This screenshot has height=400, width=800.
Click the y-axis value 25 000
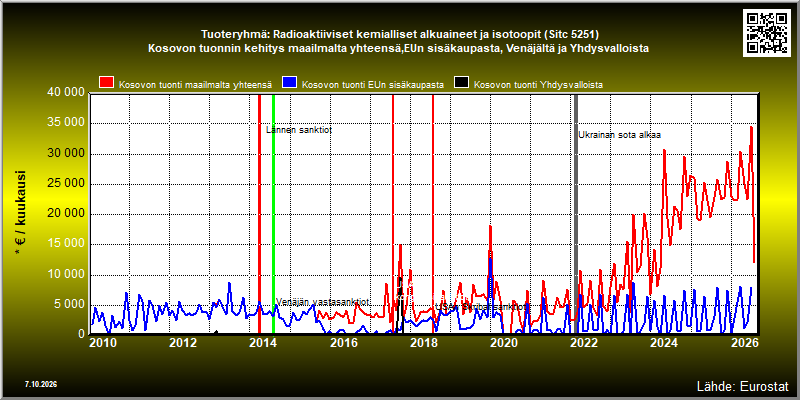coord(64,184)
